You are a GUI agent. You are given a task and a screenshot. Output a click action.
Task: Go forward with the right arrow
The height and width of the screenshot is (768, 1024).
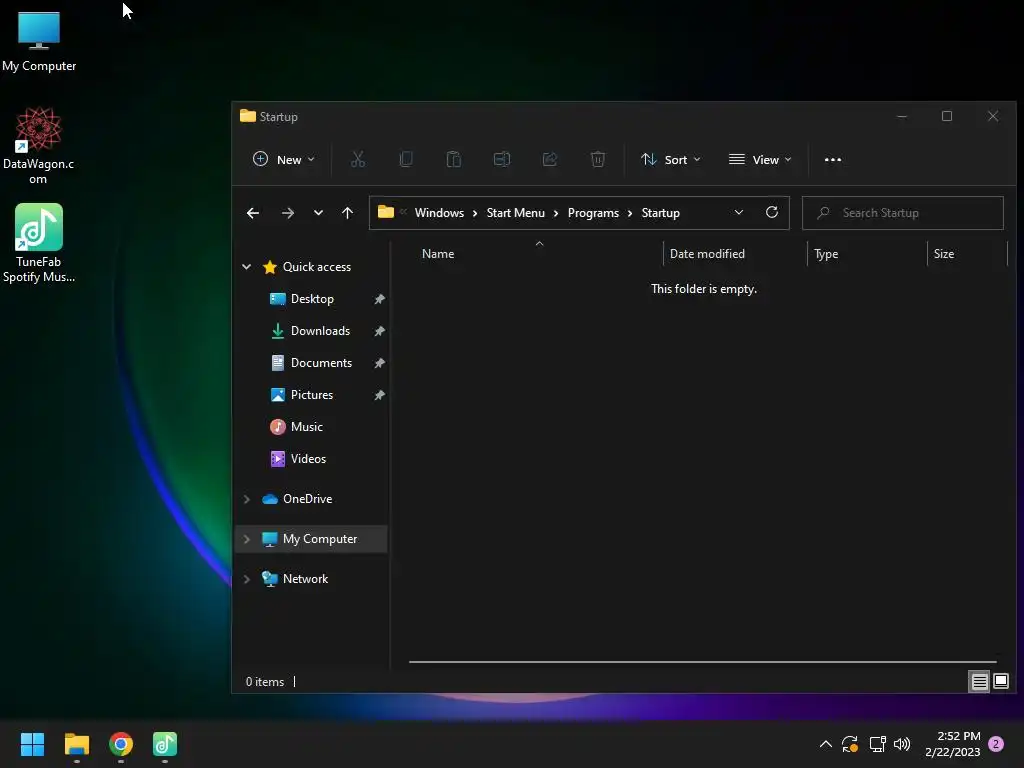coord(287,213)
